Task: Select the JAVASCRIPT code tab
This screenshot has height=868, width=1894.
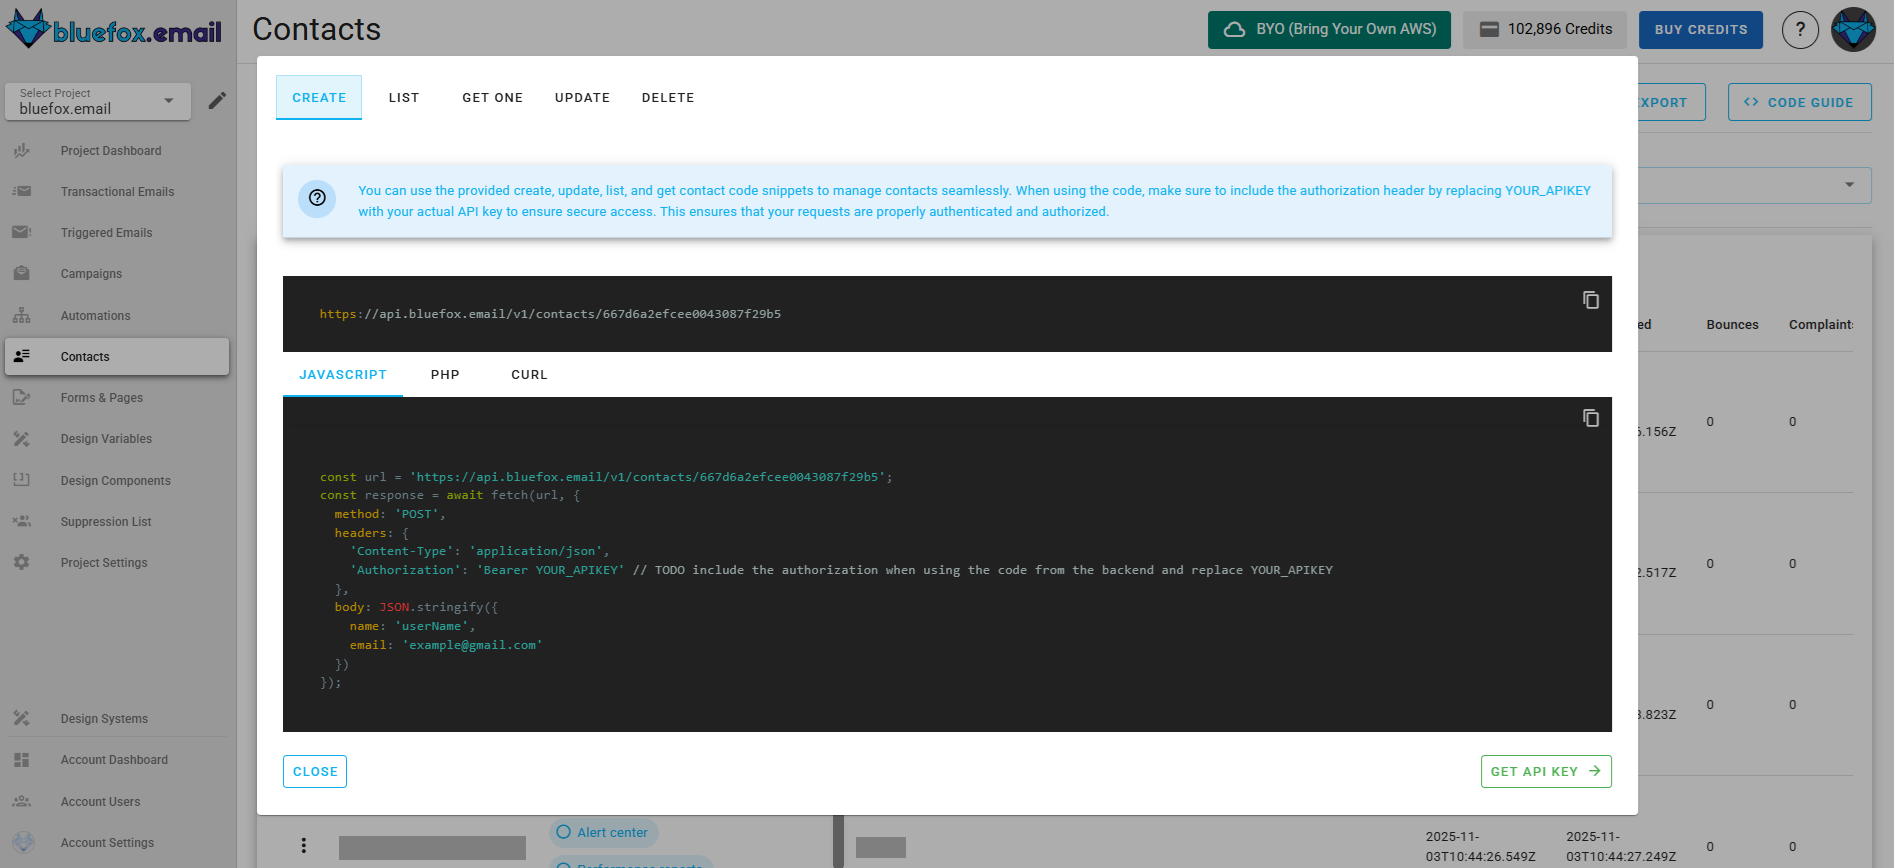Action: click(x=343, y=374)
